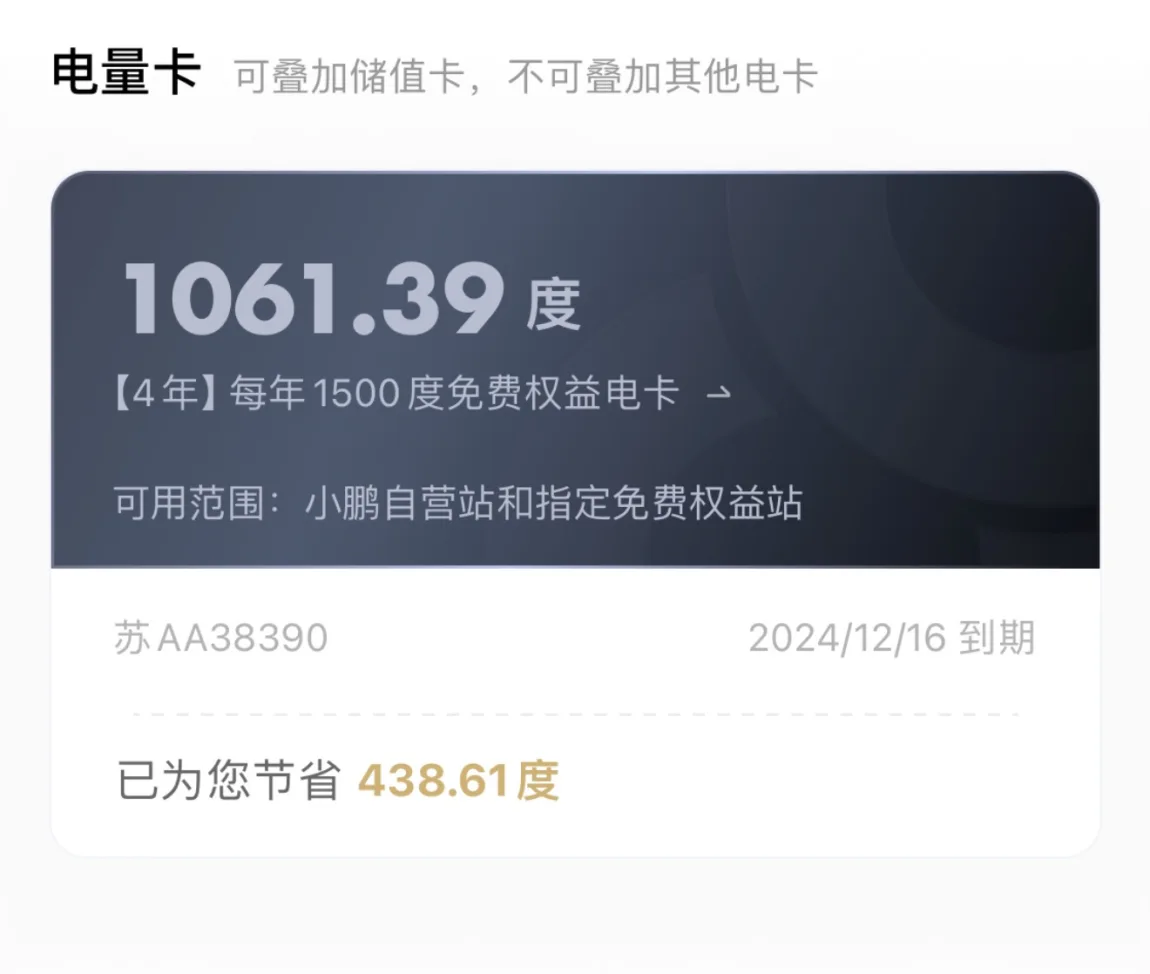Viewport: 1150px width, 974px height.
Task: Select the license plate 苏AA38390
Action: (x=221, y=638)
